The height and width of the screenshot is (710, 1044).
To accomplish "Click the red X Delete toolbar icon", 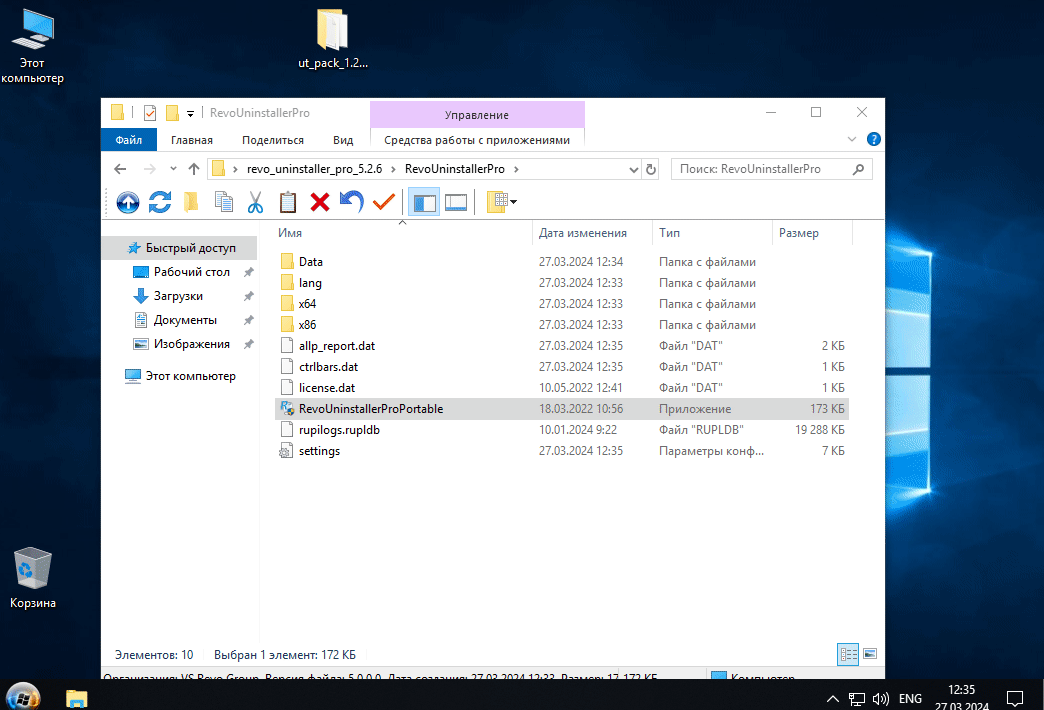I will coord(320,202).
